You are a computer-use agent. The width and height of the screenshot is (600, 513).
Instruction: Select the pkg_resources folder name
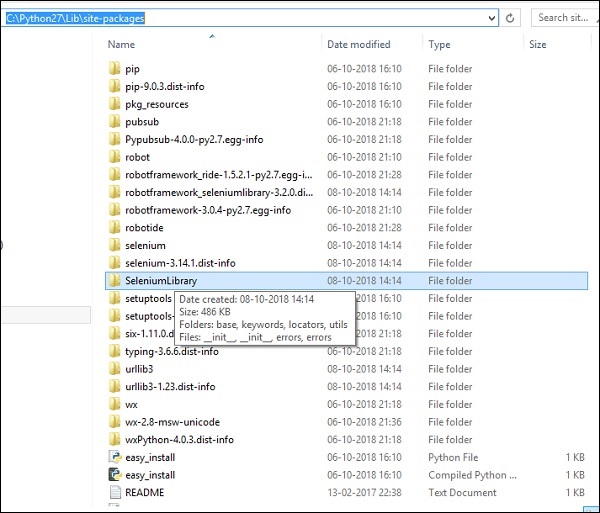pos(157,104)
